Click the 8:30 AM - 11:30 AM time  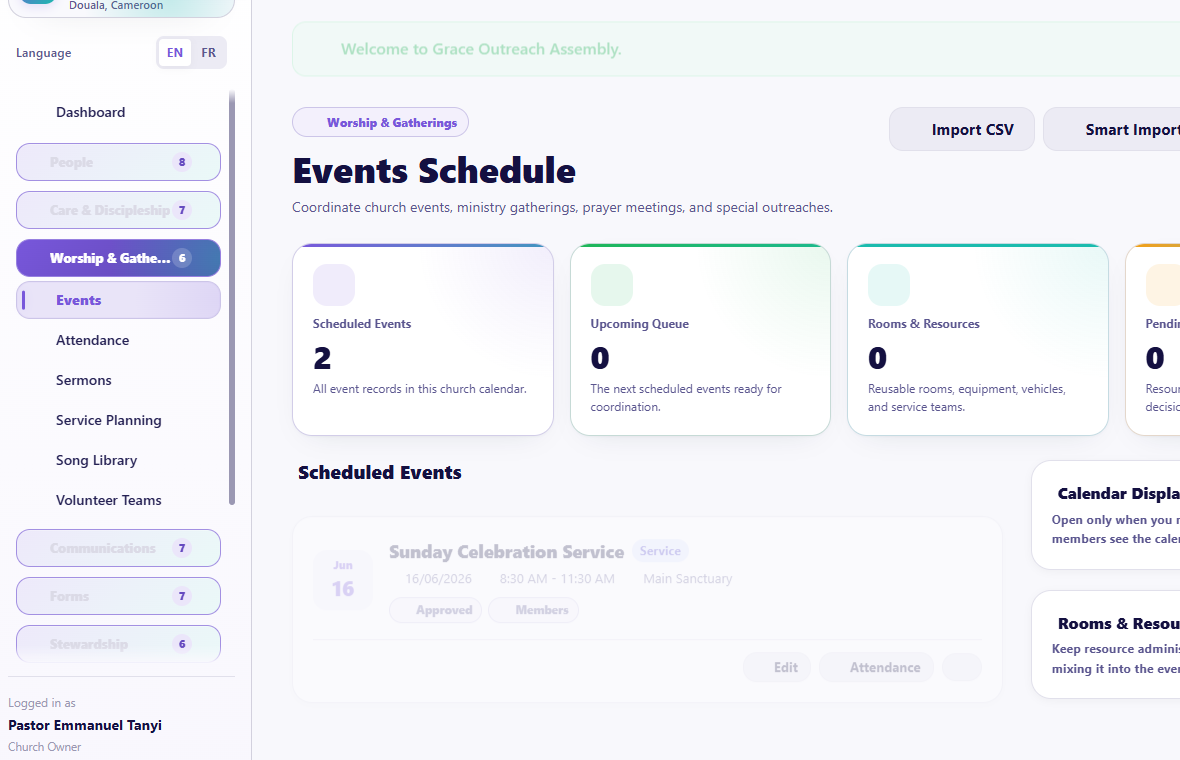click(557, 579)
